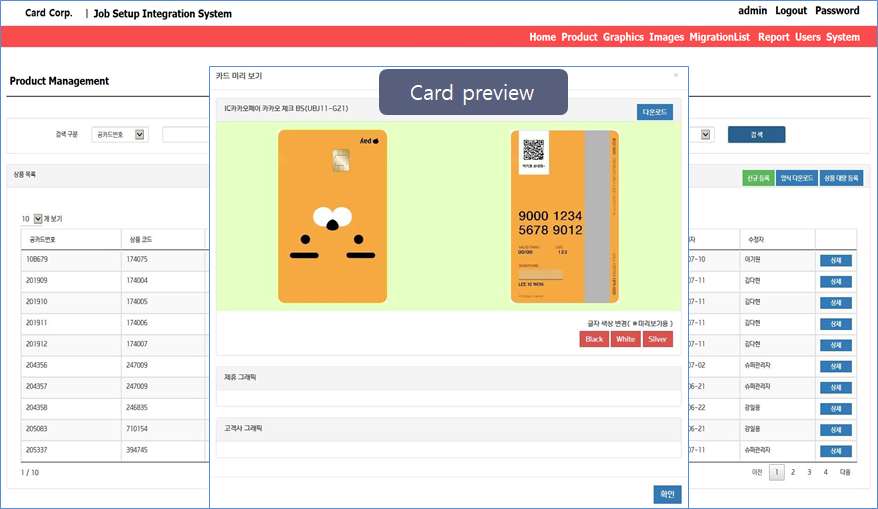Set text color to Black
Screen dimensions: 878x509
click(594, 339)
